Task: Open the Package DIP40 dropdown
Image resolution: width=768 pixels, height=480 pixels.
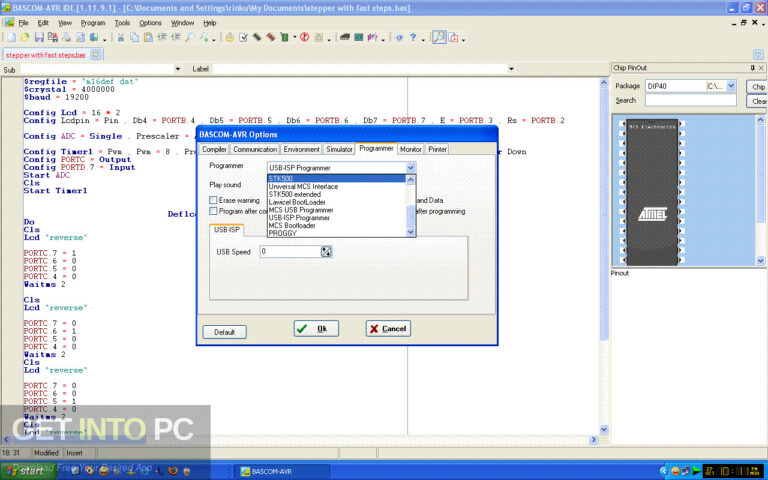Action: point(731,86)
